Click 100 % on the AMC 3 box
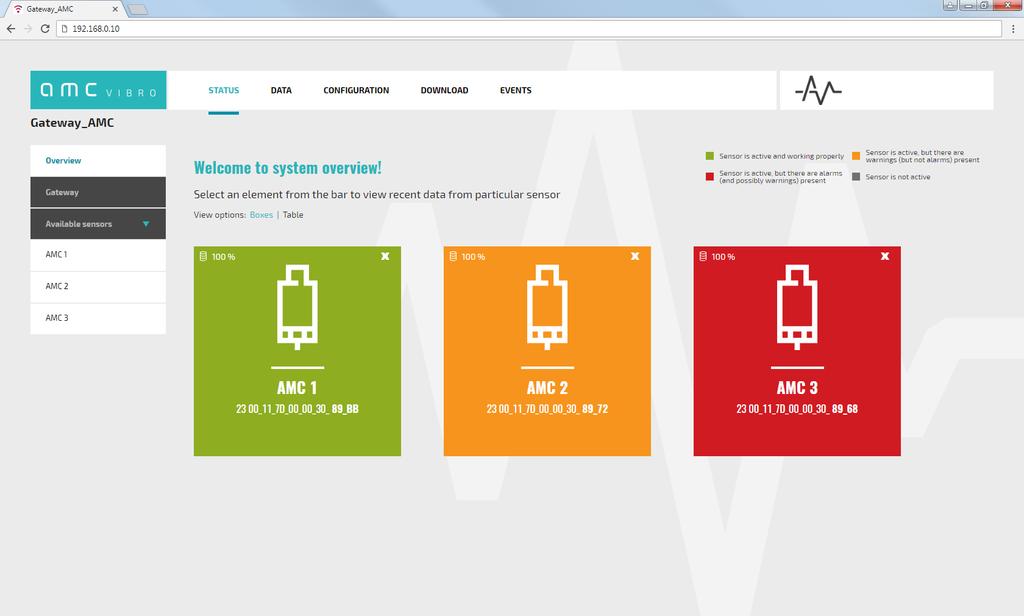1024x616 pixels. (723, 257)
